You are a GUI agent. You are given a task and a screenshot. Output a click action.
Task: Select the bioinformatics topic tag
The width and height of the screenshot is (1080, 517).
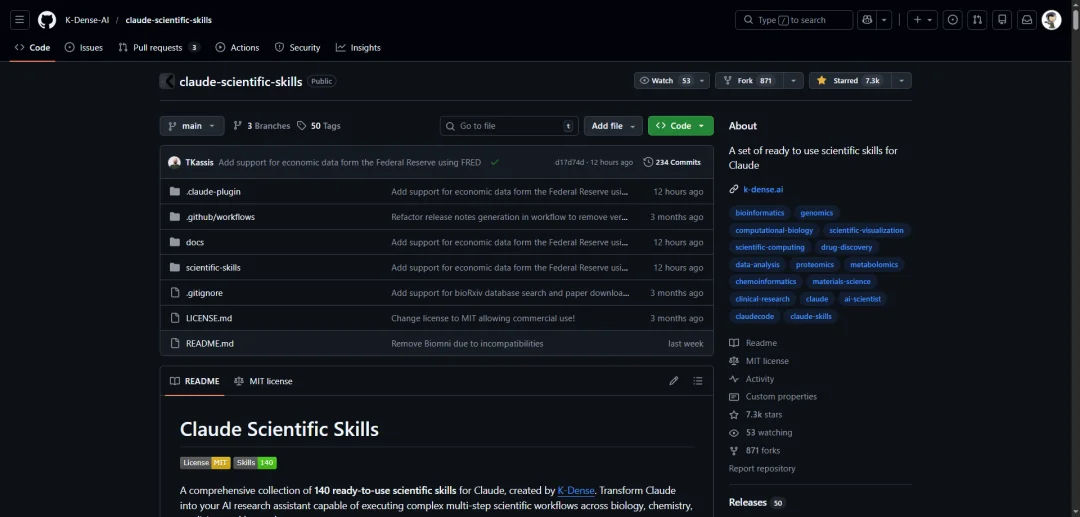coord(760,213)
